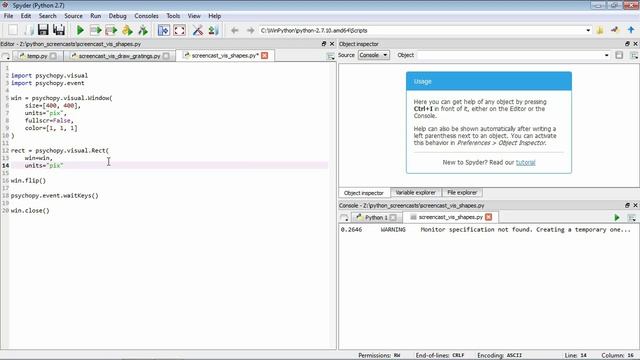The width and height of the screenshot is (640, 360).
Task: Open the editor tab browse list button
Action: pos(6,56)
